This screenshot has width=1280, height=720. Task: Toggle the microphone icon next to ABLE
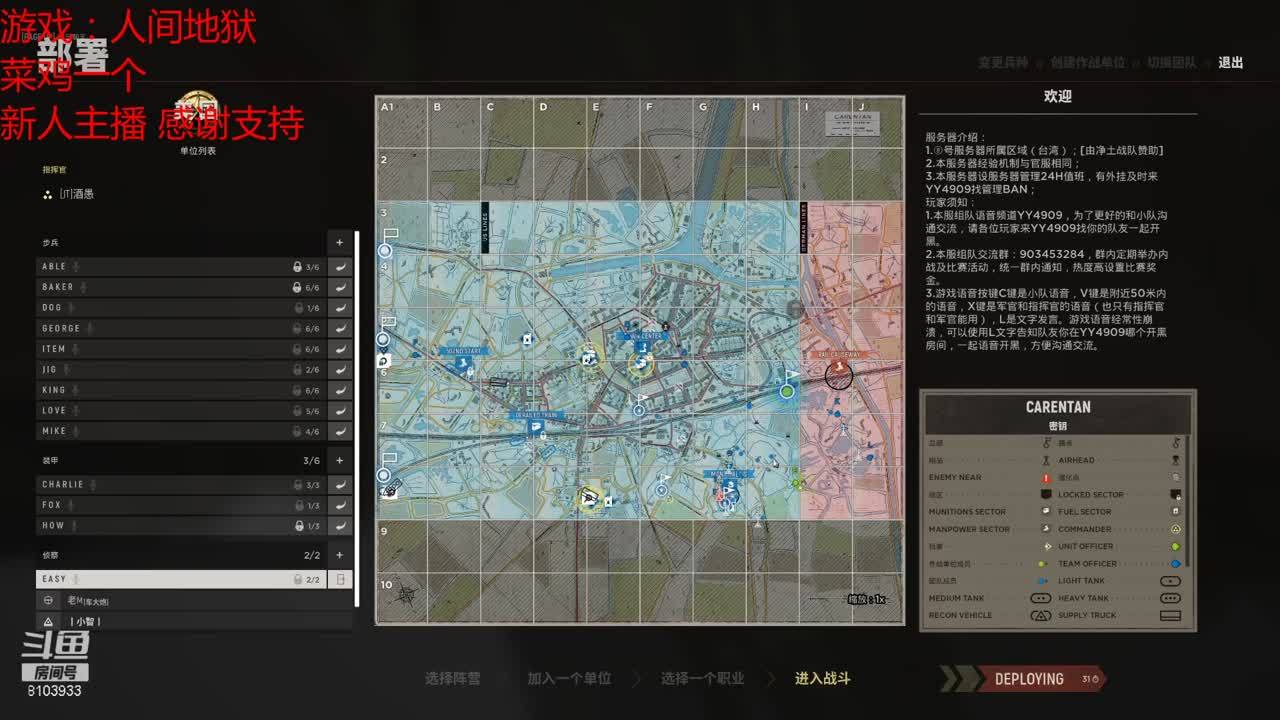point(77,267)
